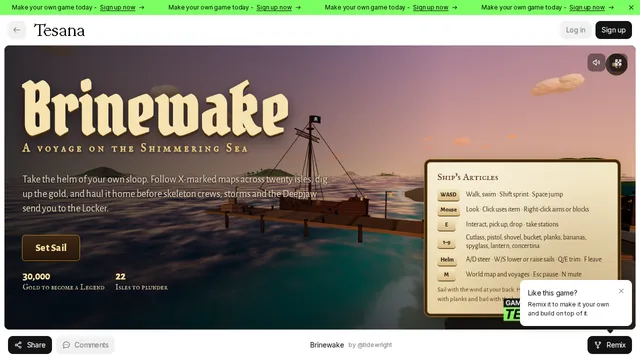Screen dimensions: 640x360
Task: Close the 'Like this game?' tooltip
Action: 621,291
